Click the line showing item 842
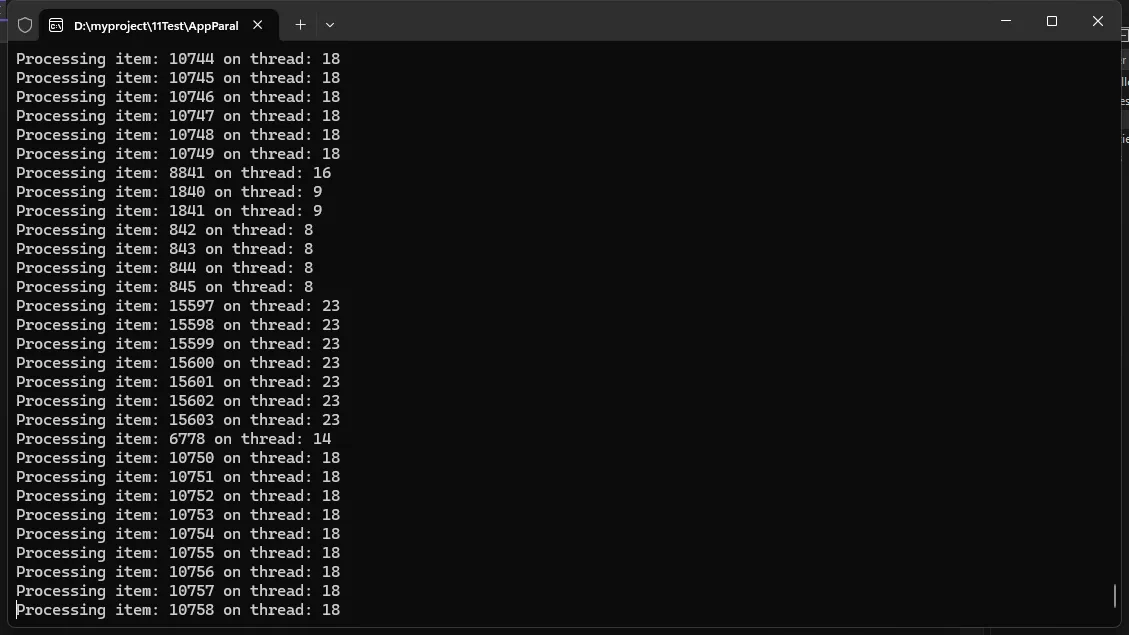Viewport: 1129px width, 635px height. click(x=164, y=230)
